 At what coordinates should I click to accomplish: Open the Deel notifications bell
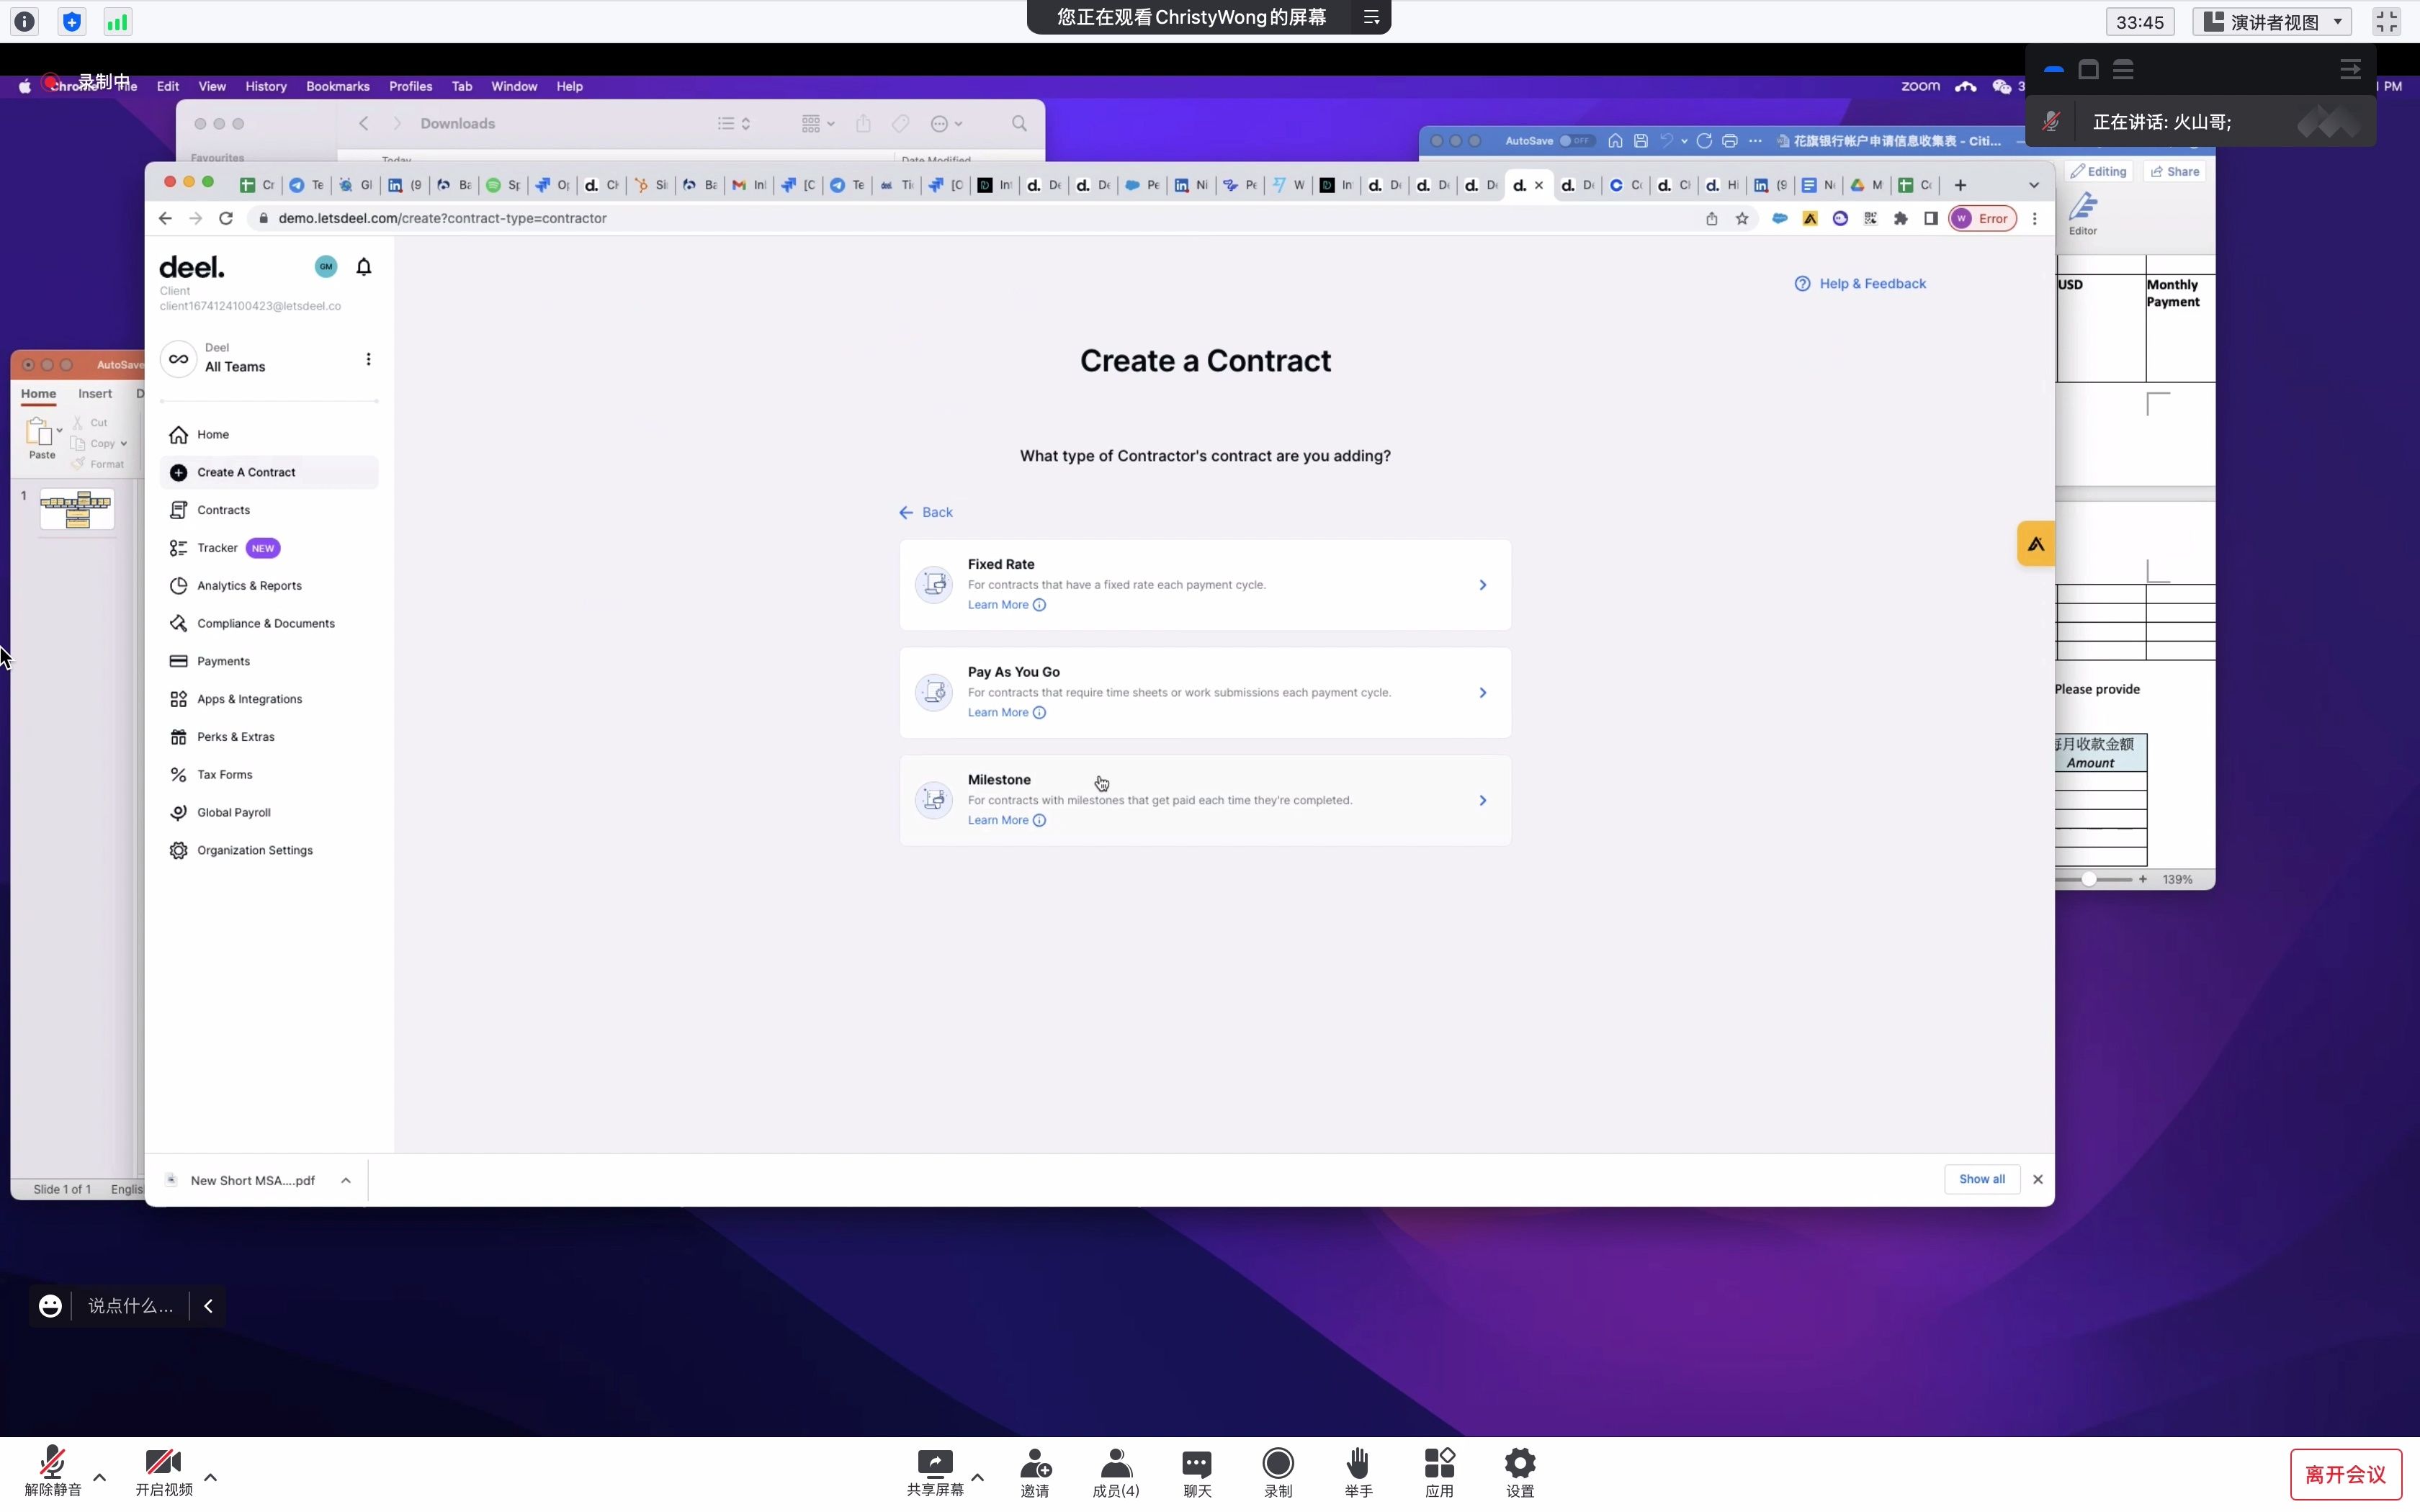pyautogui.click(x=364, y=267)
